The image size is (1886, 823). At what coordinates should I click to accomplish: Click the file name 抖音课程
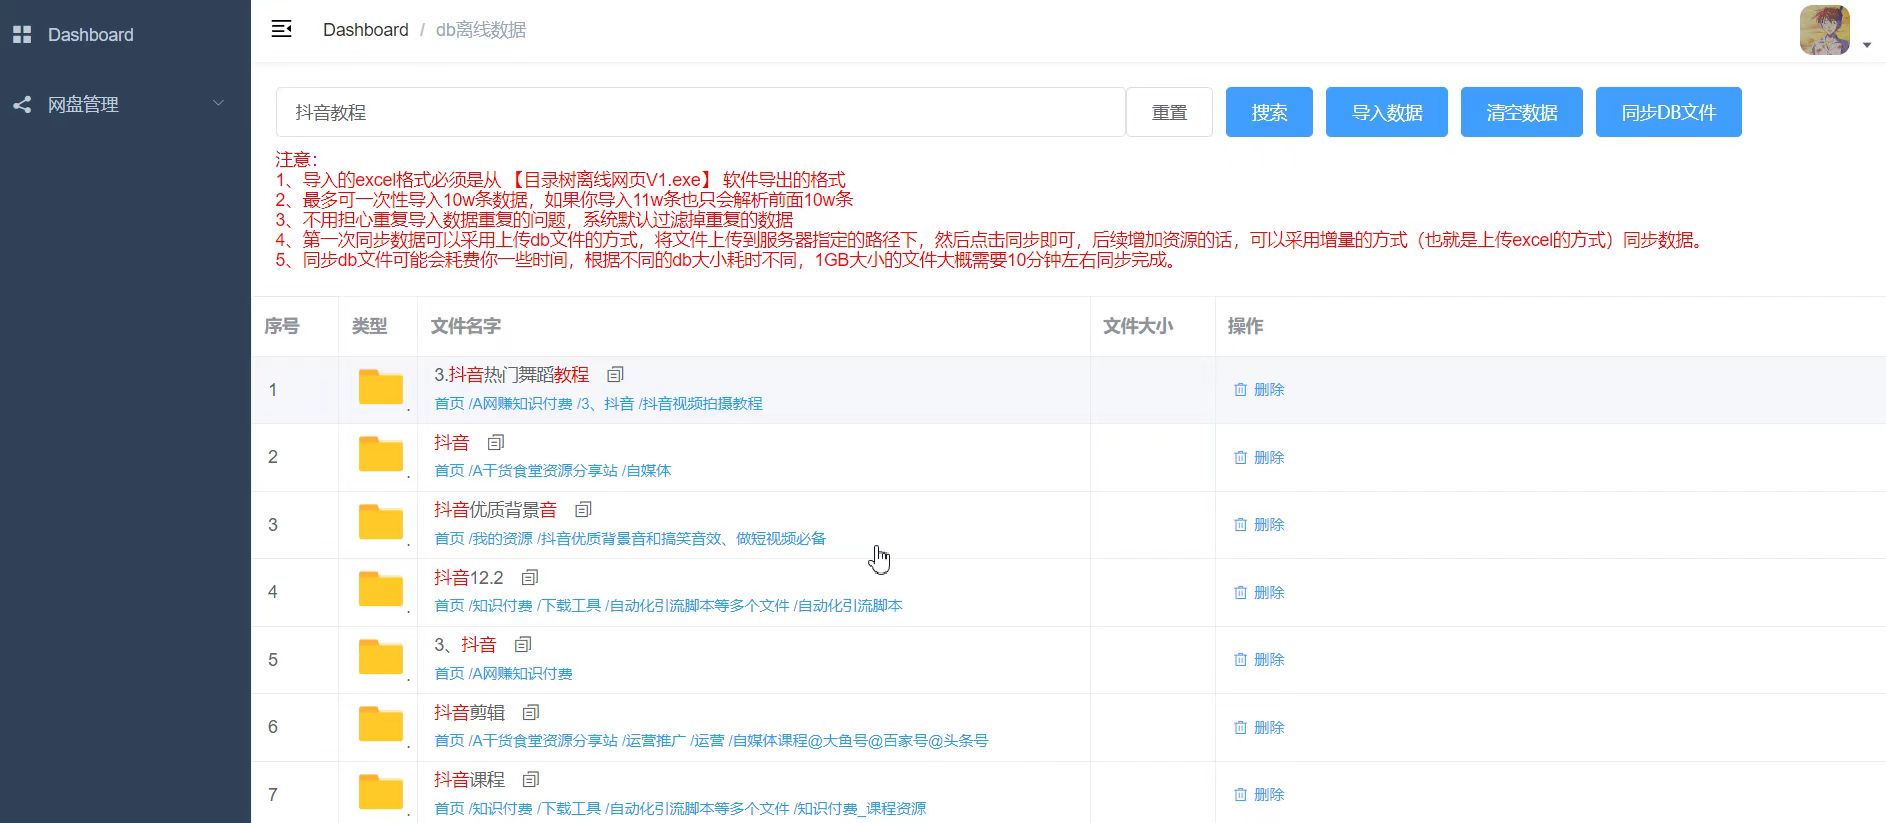469,780
